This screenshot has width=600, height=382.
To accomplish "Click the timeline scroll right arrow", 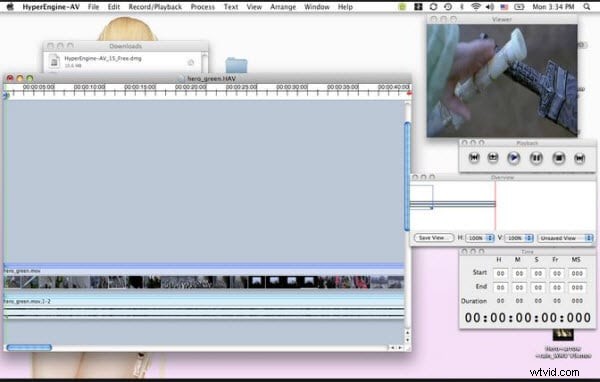I will tap(400, 348).
